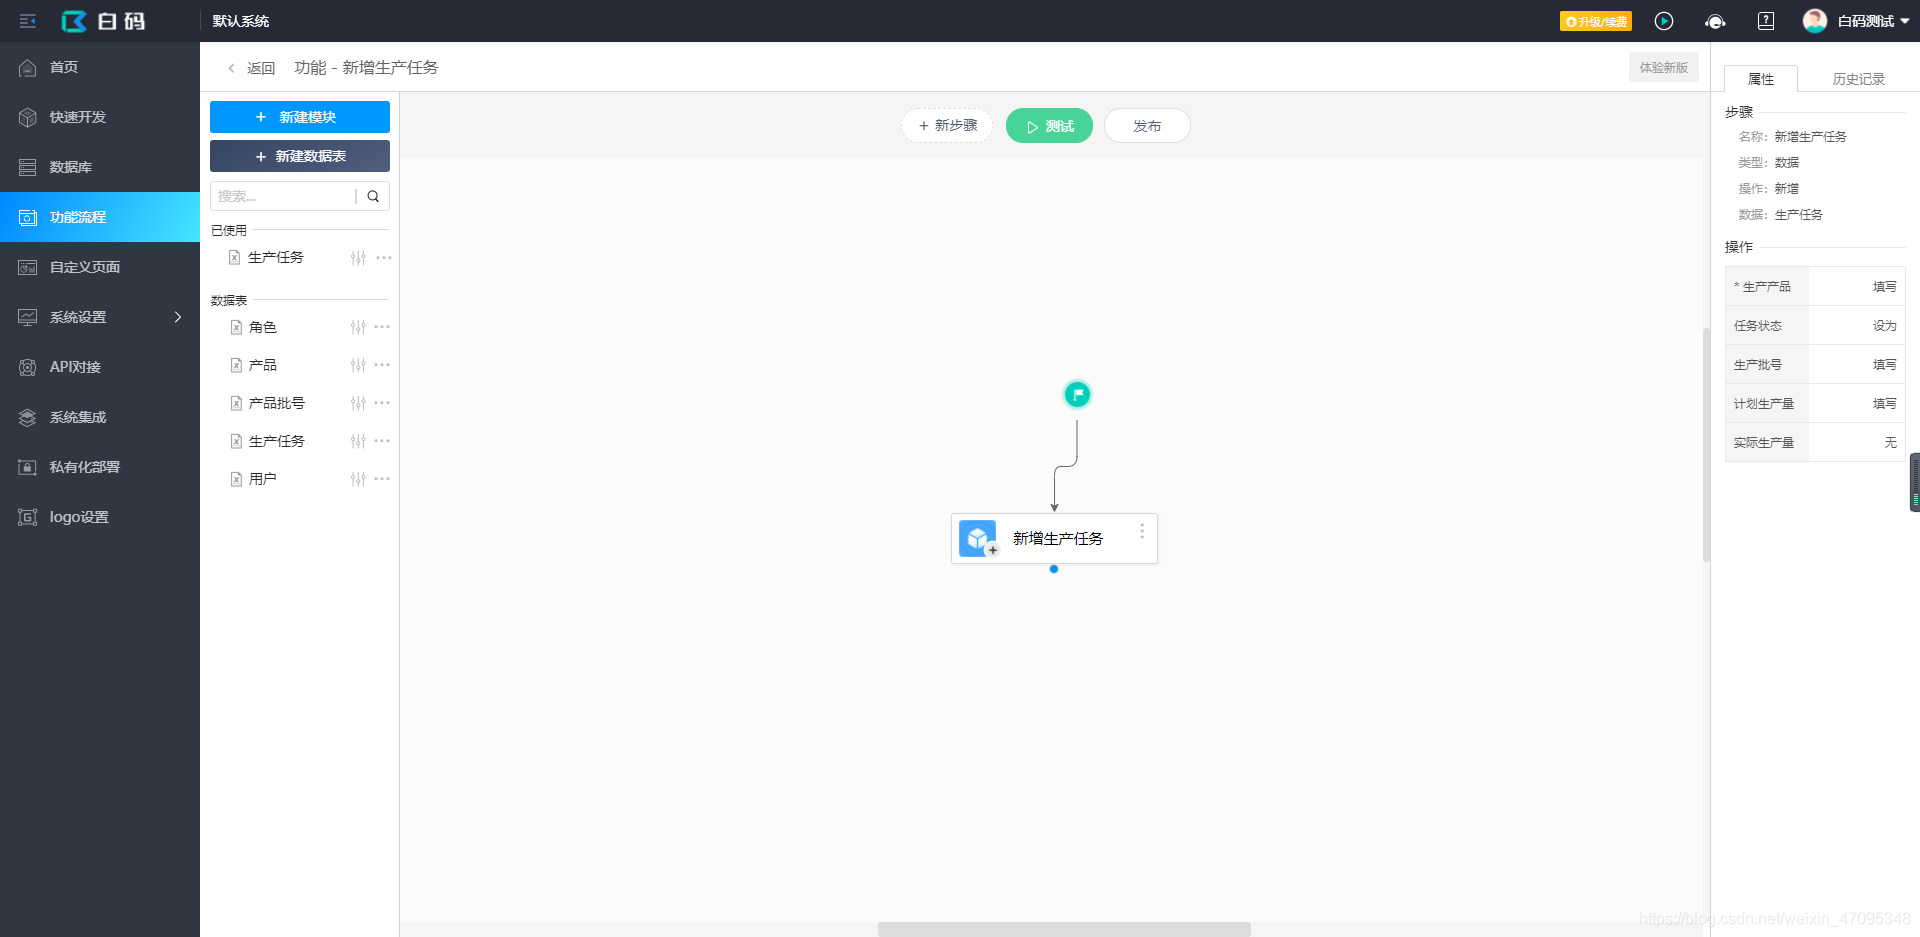
Task: Click the 默认系统 system name
Action: (x=241, y=21)
